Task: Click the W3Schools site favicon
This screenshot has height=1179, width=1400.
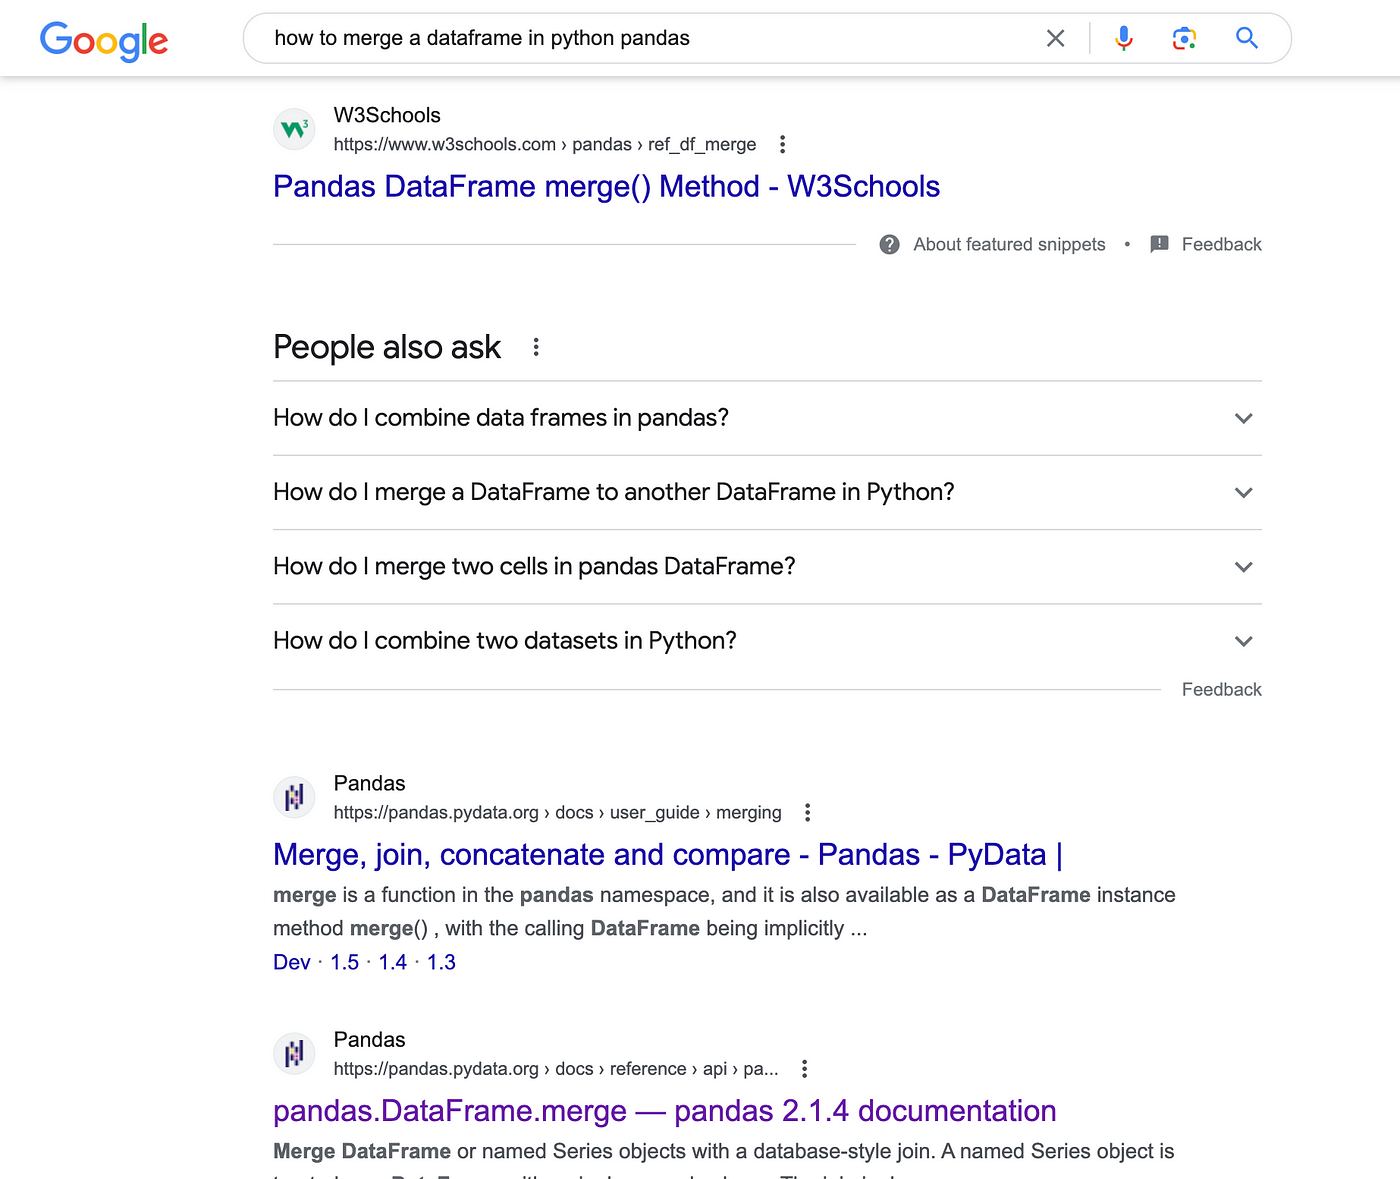Action: pos(294,129)
